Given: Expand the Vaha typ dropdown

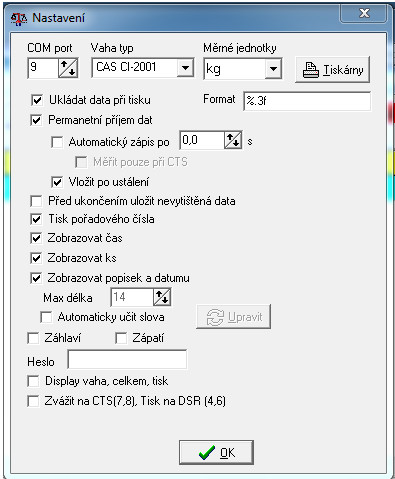Looking at the screenshot, I should [185, 68].
